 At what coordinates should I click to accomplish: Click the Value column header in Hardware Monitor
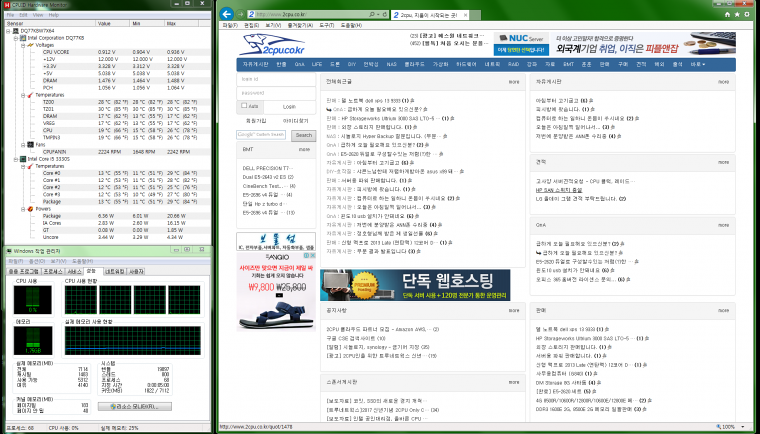(113, 23)
